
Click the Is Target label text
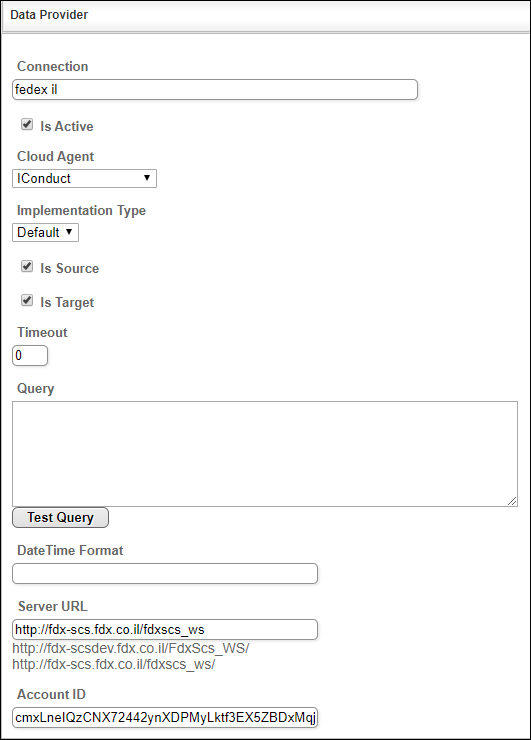67,303
